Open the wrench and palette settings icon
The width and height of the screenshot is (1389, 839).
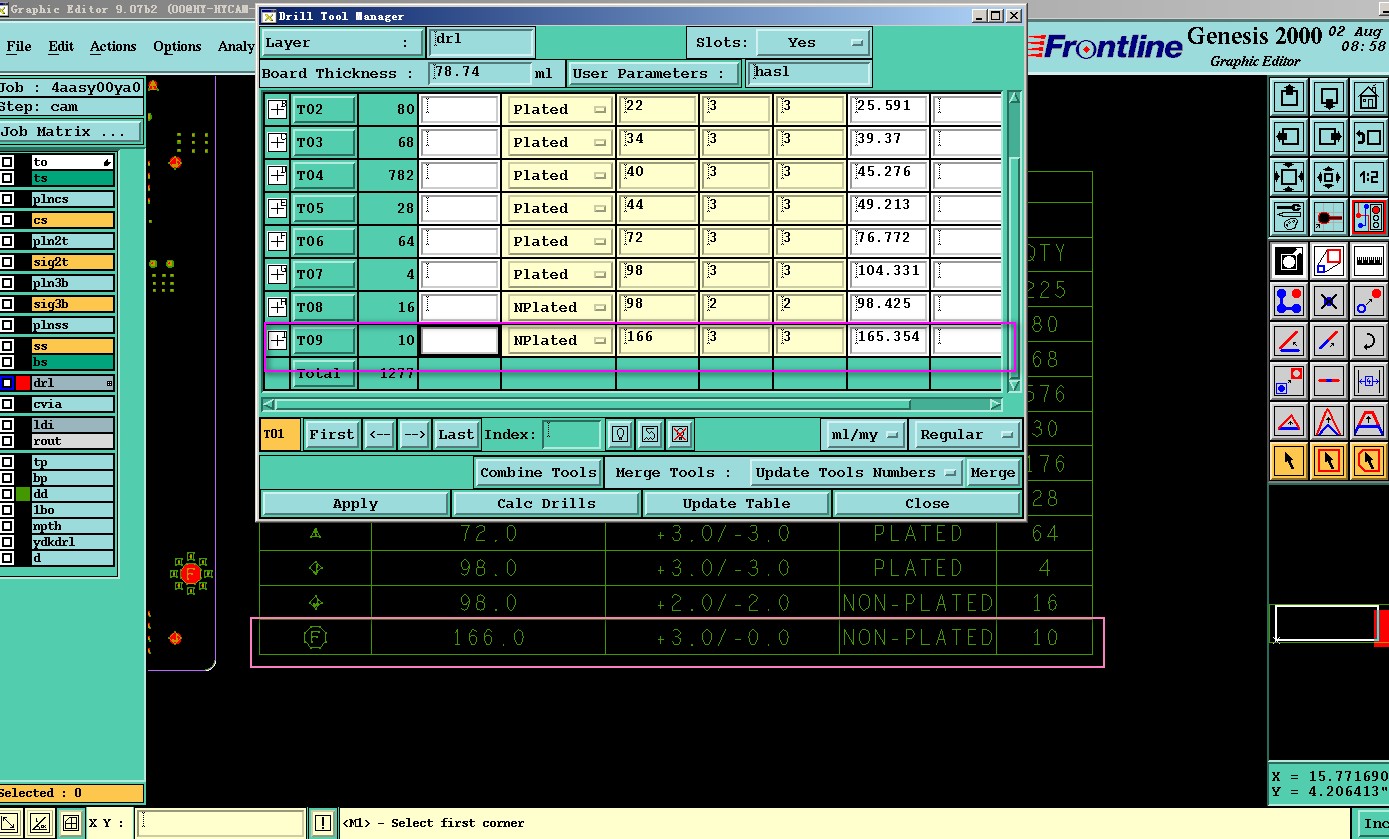[x=1289, y=216]
